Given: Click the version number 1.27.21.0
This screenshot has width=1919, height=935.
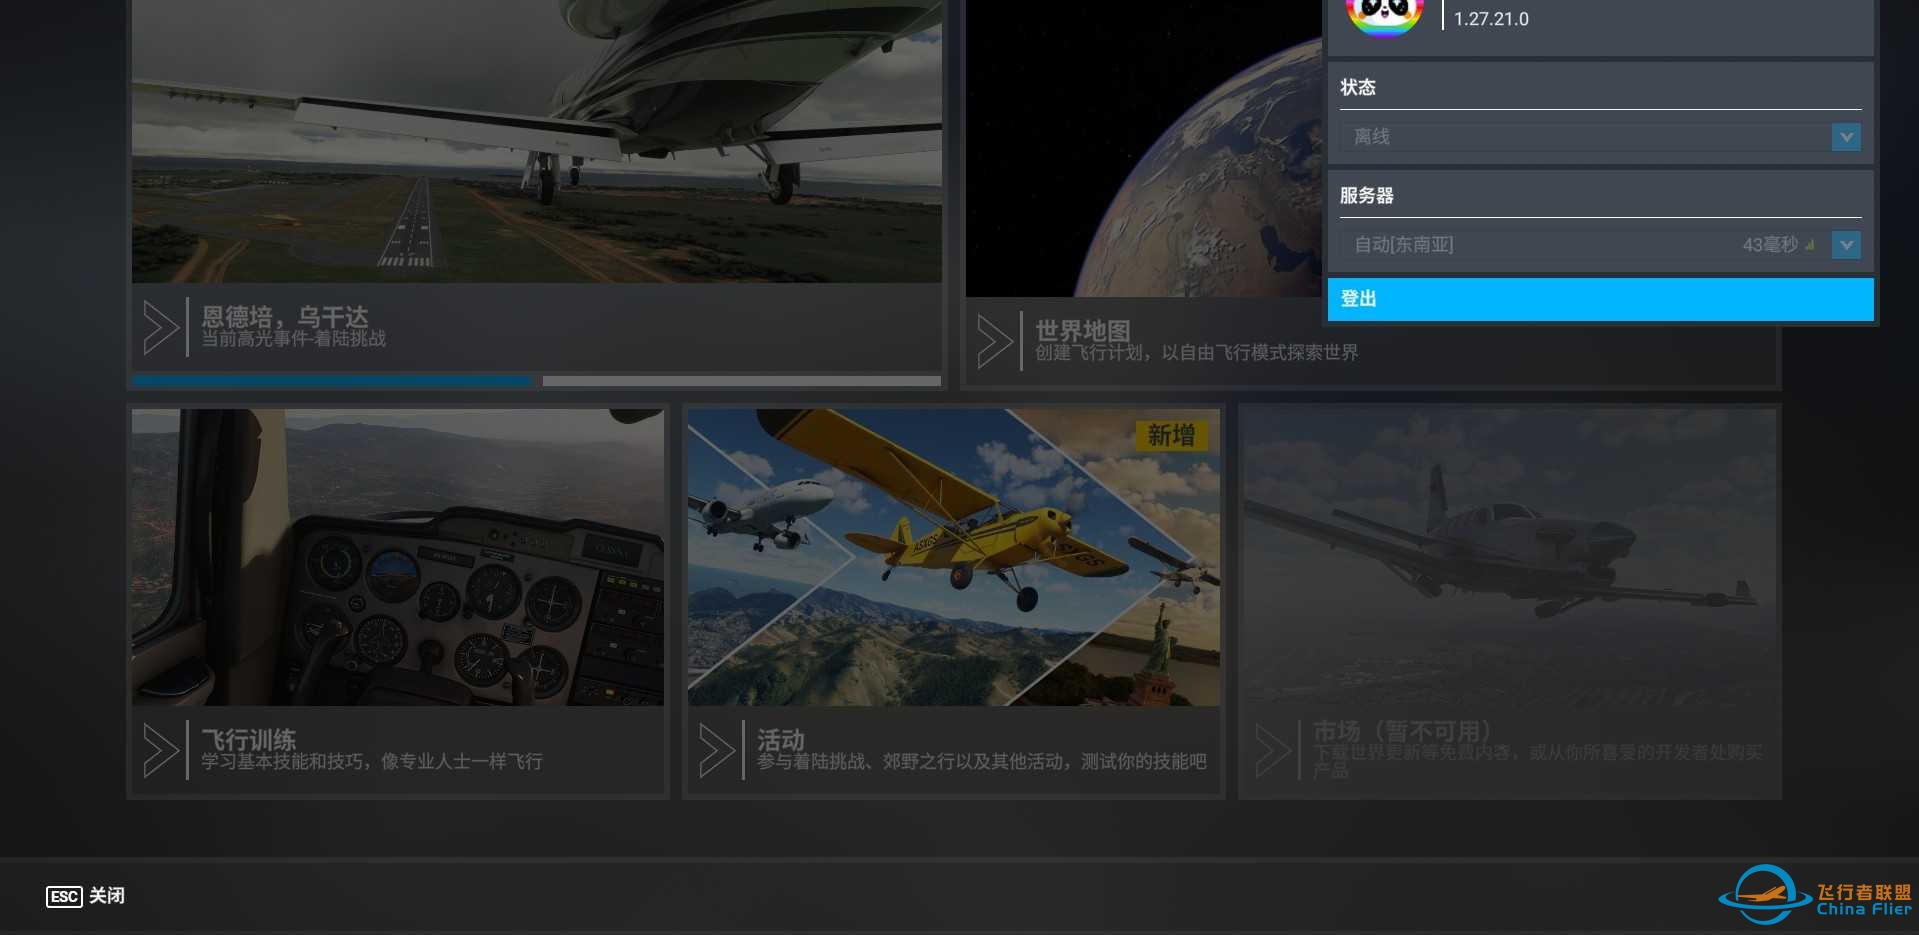Looking at the screenshot, I should [x=1491, y=19].
